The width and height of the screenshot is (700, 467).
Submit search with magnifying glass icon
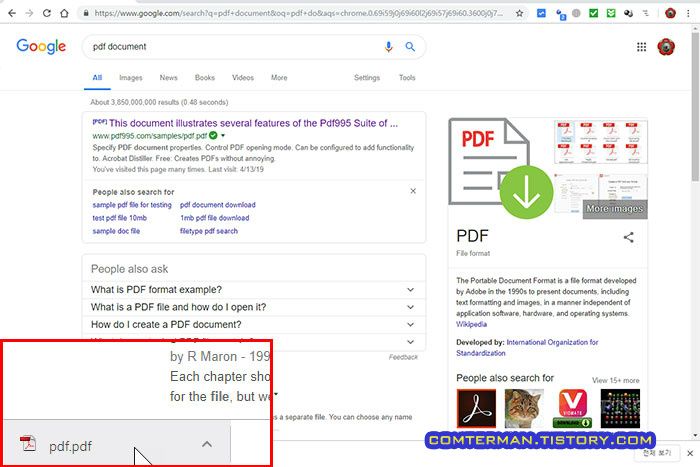click(410, 46)
